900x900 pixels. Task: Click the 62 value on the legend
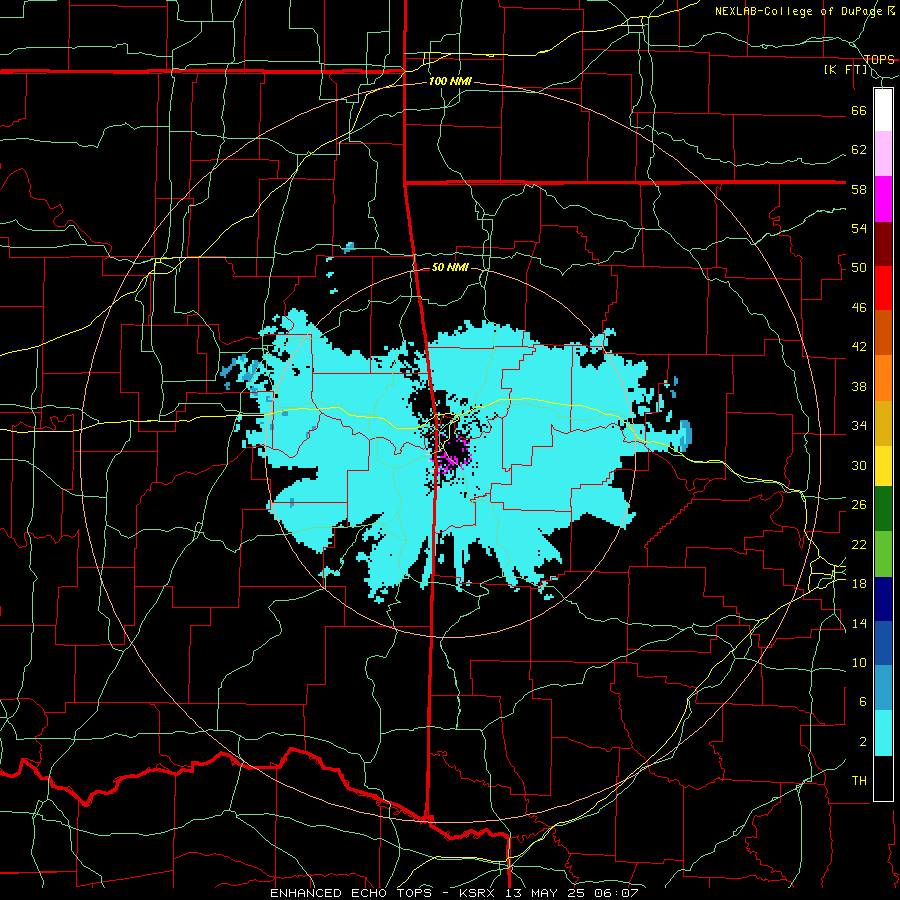point(859,150)
